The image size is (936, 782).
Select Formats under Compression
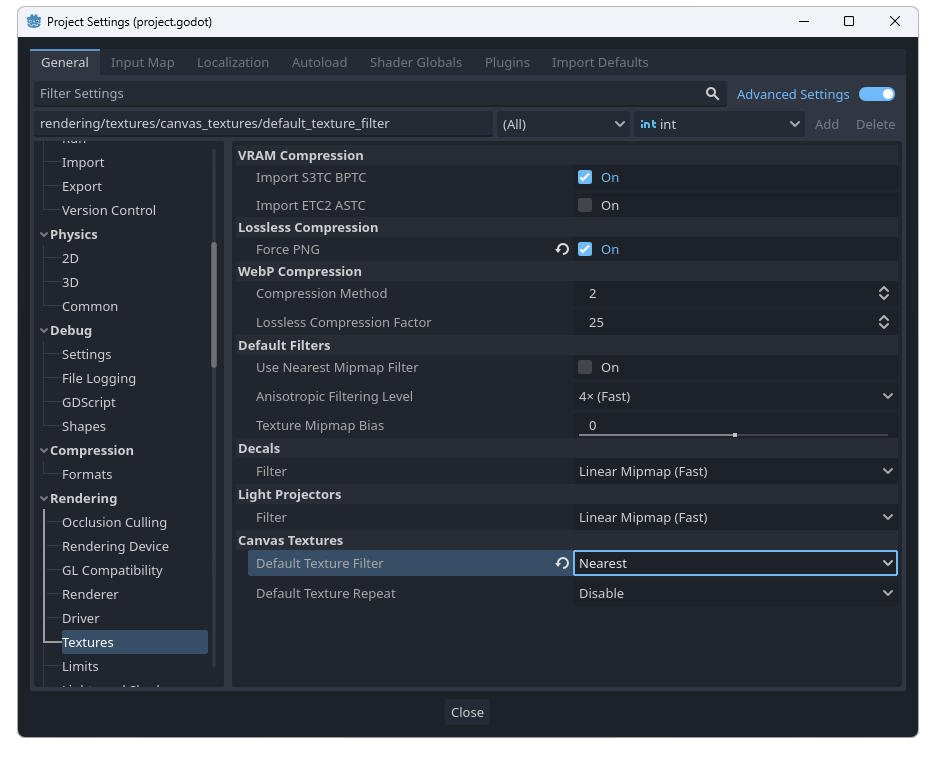(x=87, y=475)
